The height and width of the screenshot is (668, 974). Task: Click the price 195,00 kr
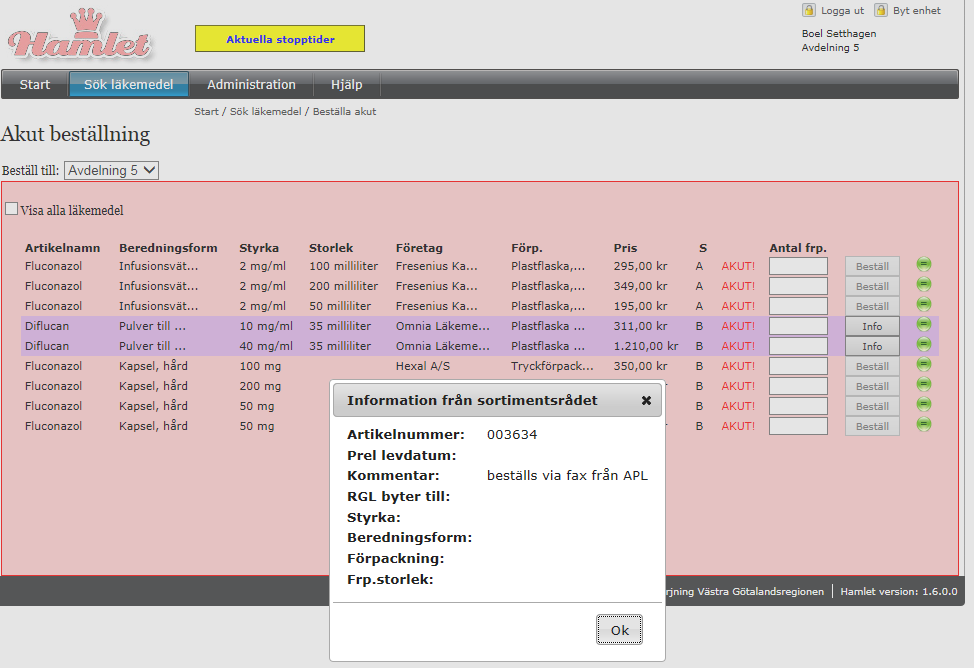[x=640, y=306]
